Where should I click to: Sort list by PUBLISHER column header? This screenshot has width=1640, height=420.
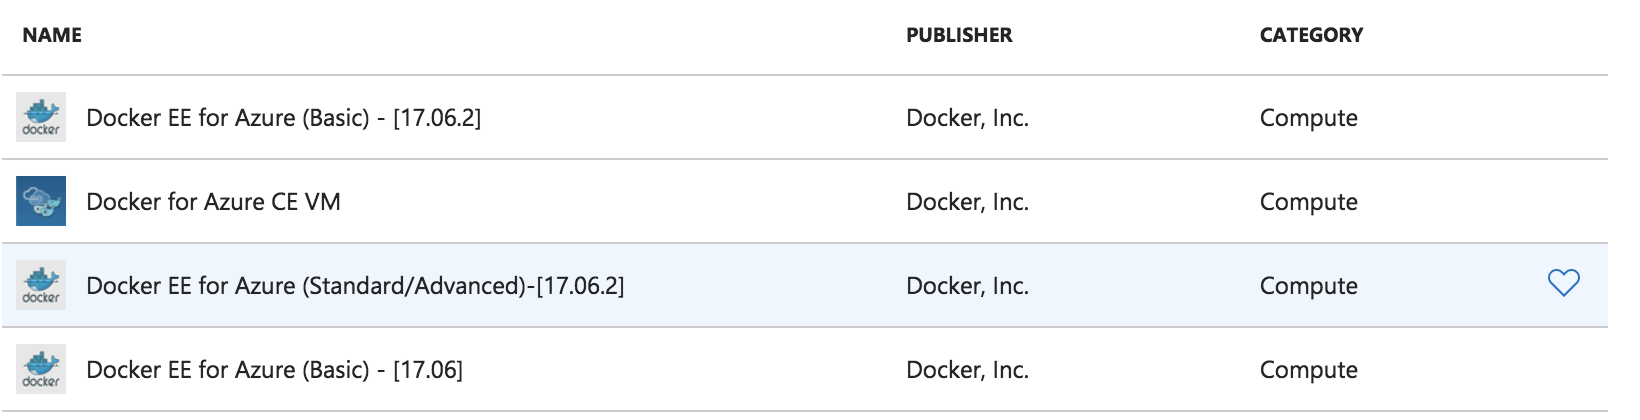coord(959,35)
